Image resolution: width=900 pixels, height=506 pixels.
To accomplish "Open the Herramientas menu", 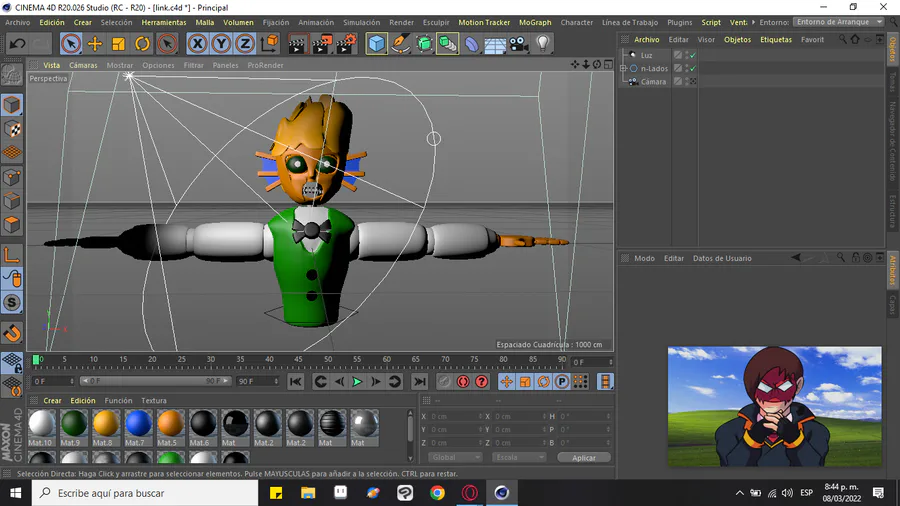I will 164,22.
